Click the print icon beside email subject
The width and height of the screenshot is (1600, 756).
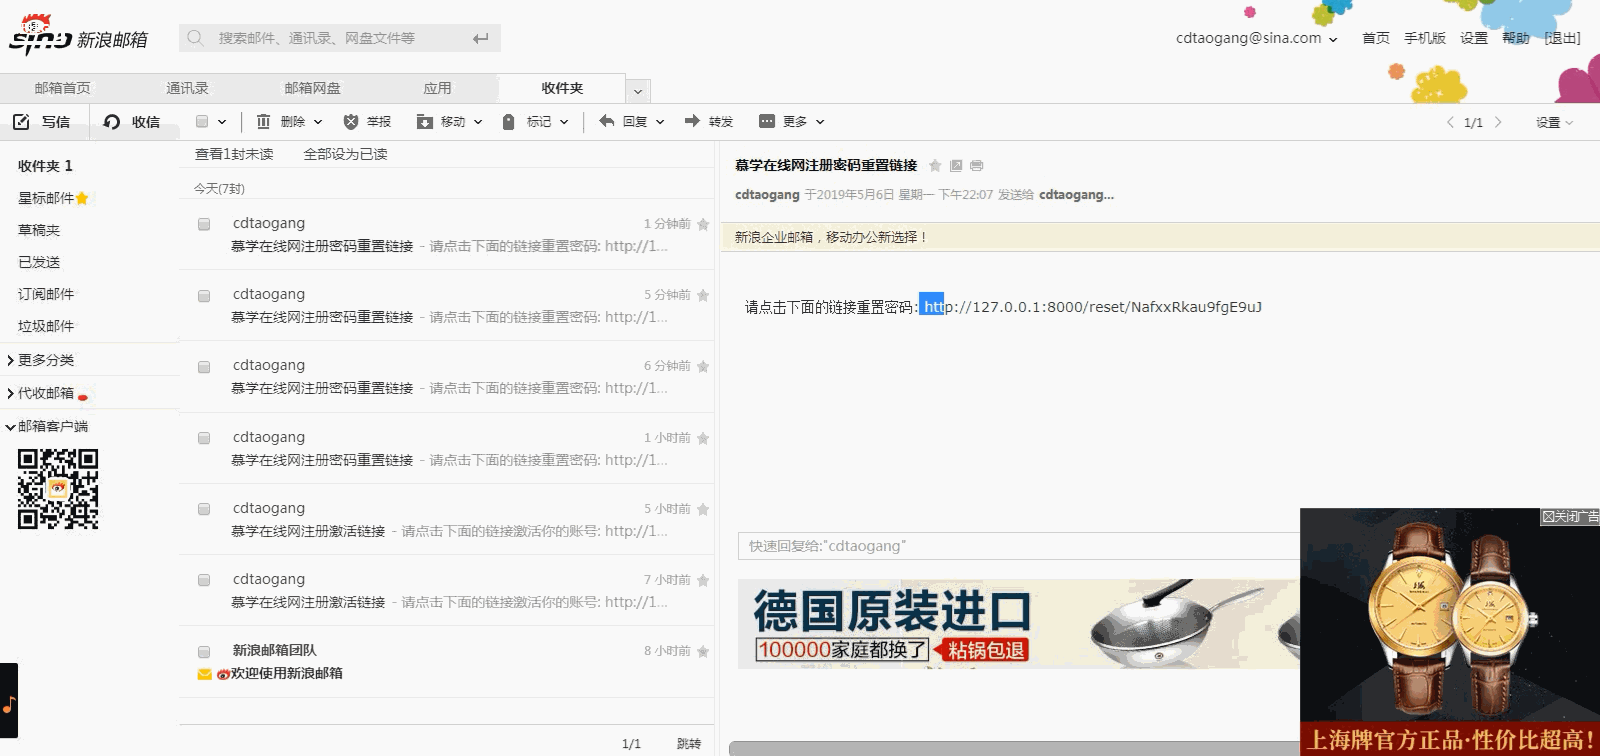point(977,166)
